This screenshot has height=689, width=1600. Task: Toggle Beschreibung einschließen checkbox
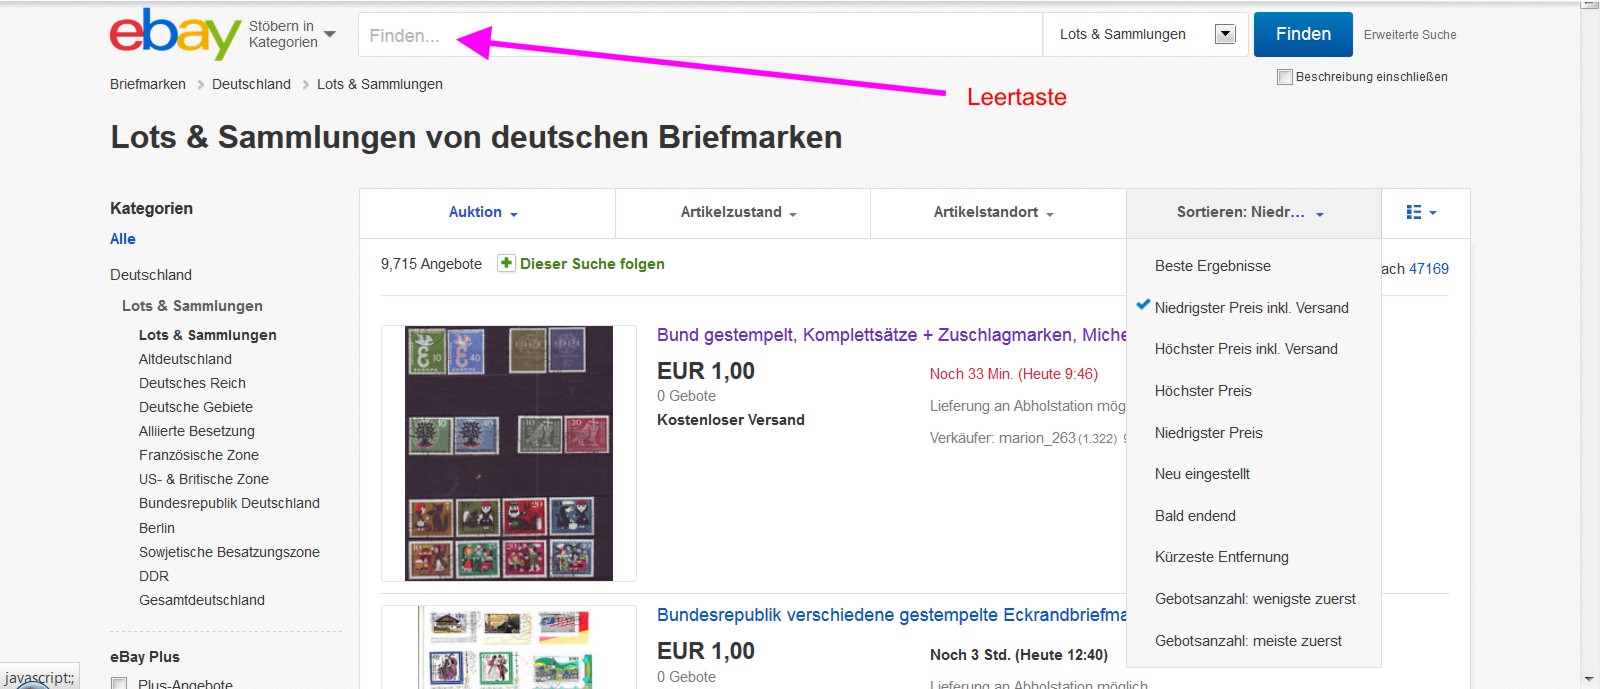[x=1285, y=77]
